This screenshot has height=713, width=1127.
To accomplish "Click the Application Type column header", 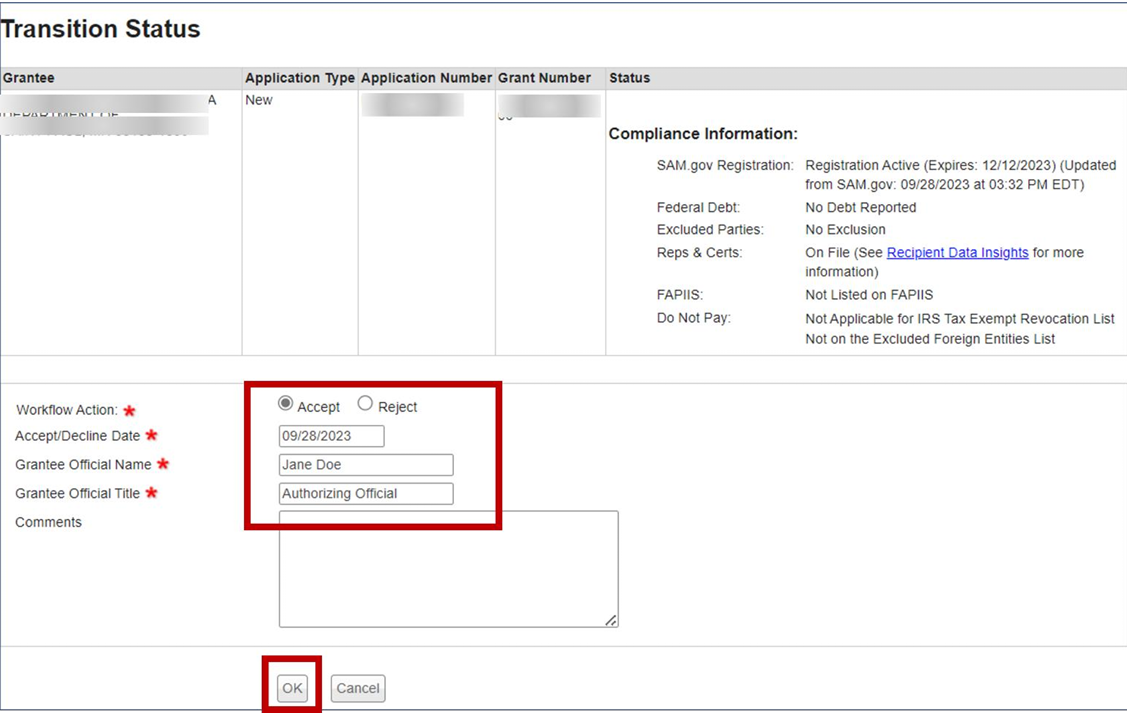I will (299, 78).
